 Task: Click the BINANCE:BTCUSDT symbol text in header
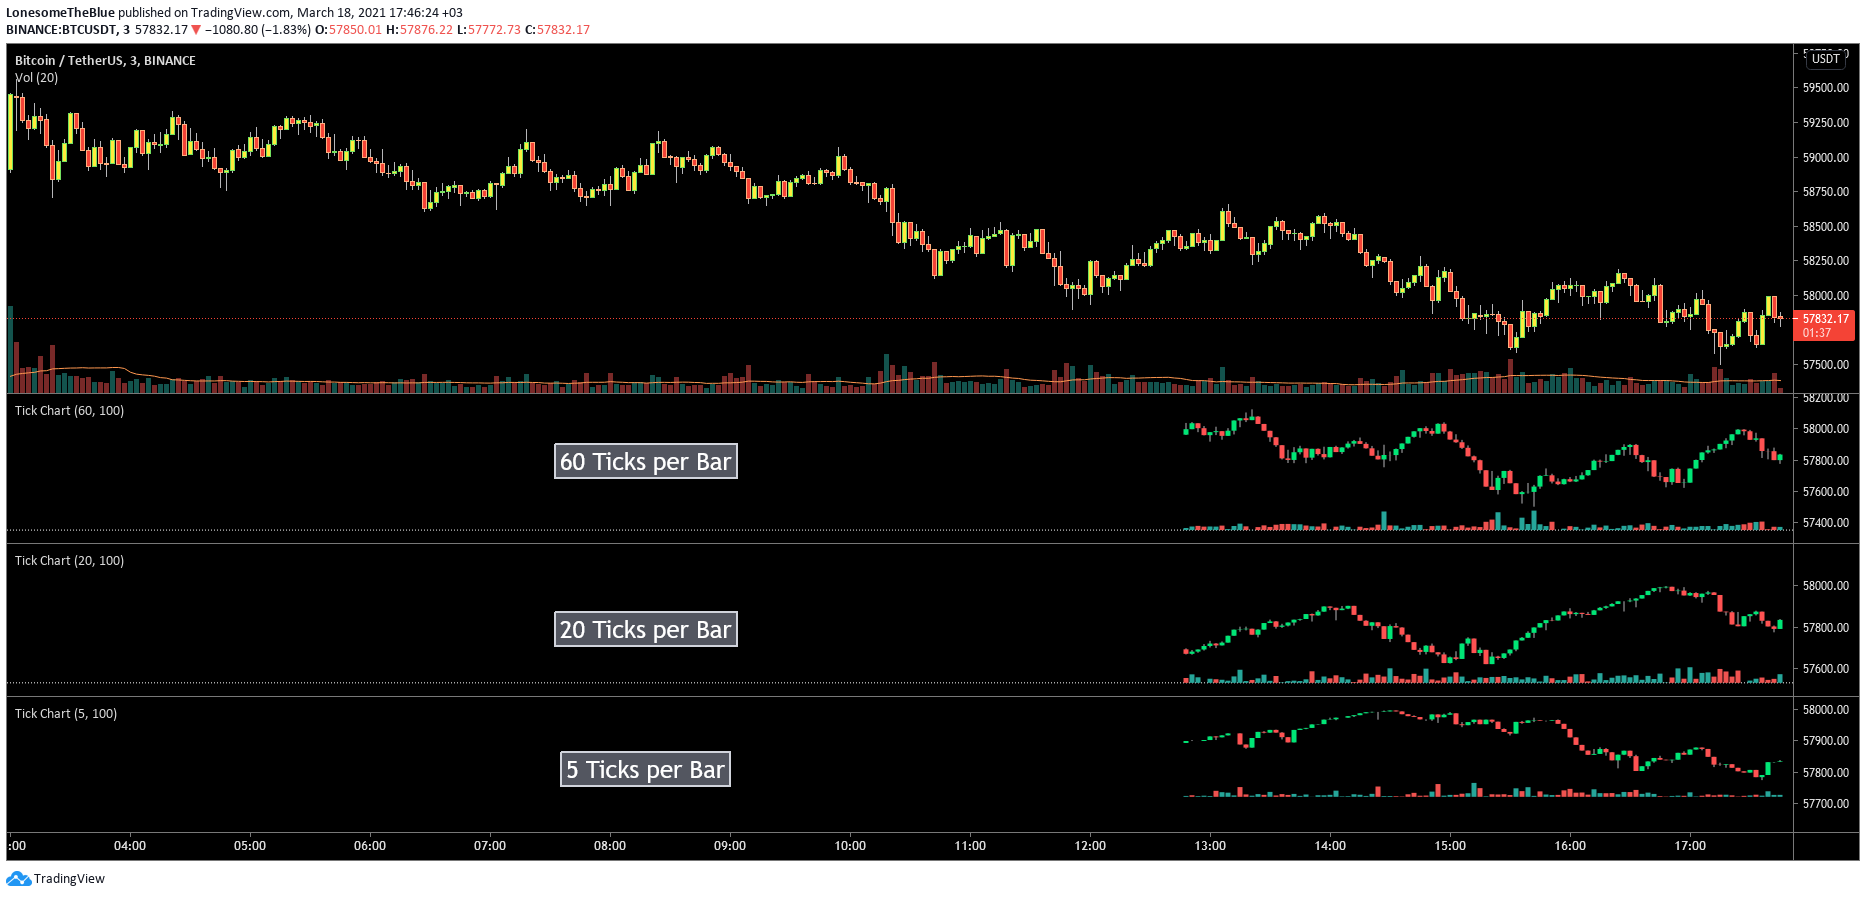pos(62,30)
